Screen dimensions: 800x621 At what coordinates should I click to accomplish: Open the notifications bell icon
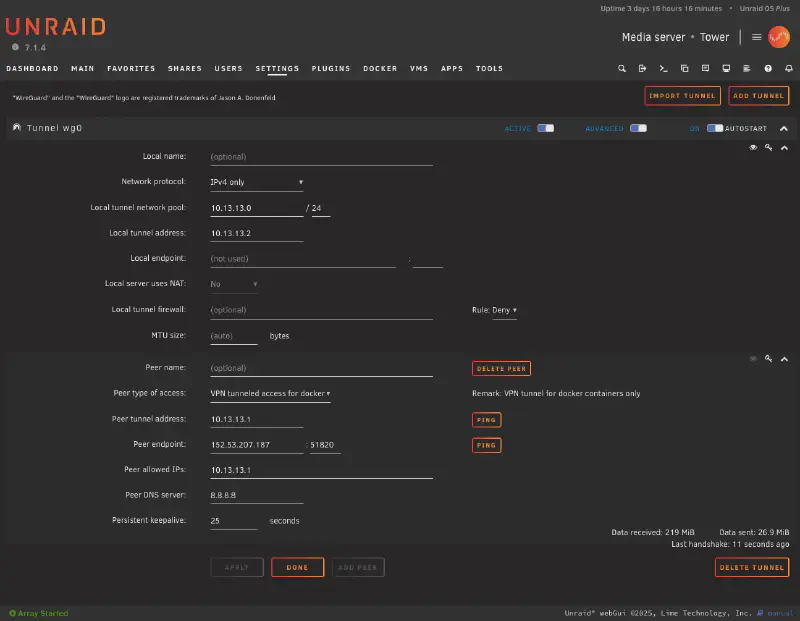coord(789,68)
